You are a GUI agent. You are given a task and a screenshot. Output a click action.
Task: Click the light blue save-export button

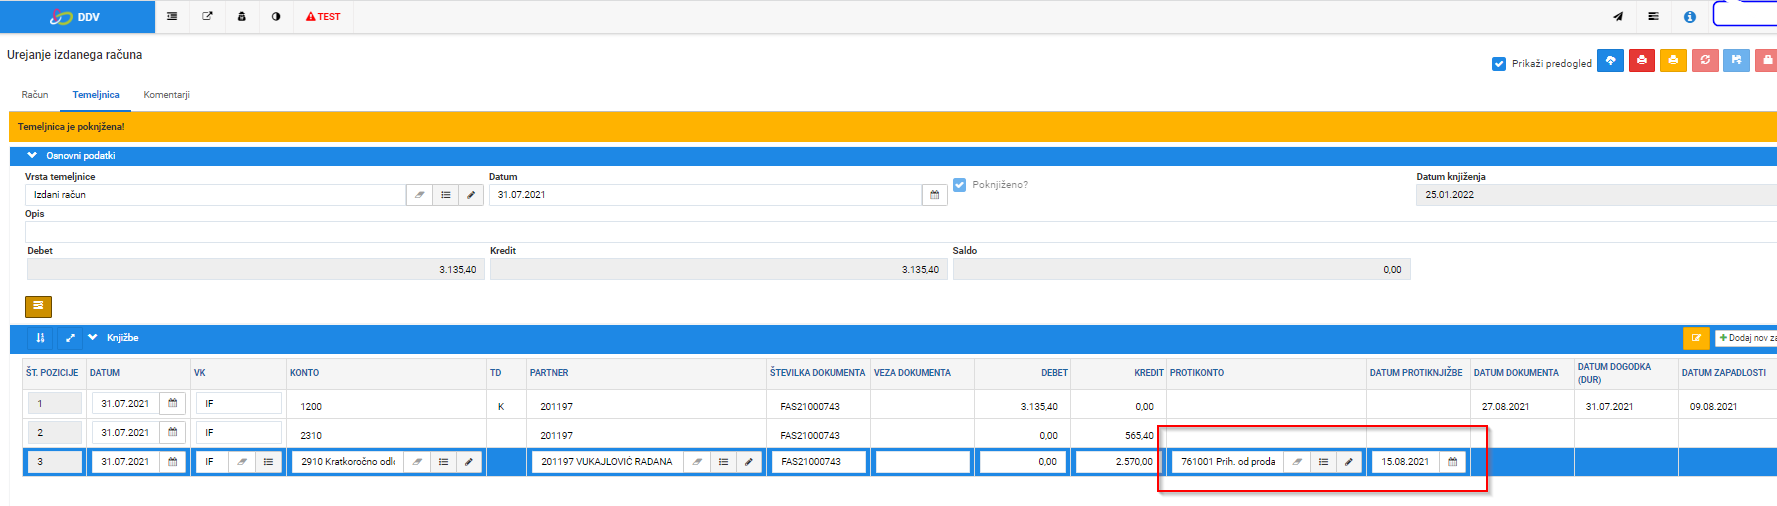[1736, 61]
